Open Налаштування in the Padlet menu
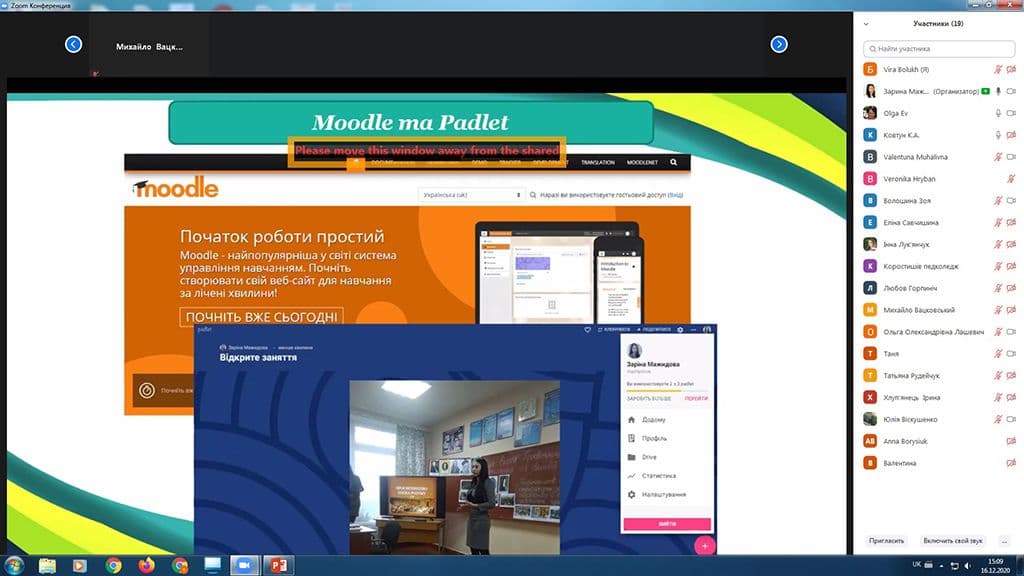The width and height of the screenshot is (1024, 576). coord(664,494)
